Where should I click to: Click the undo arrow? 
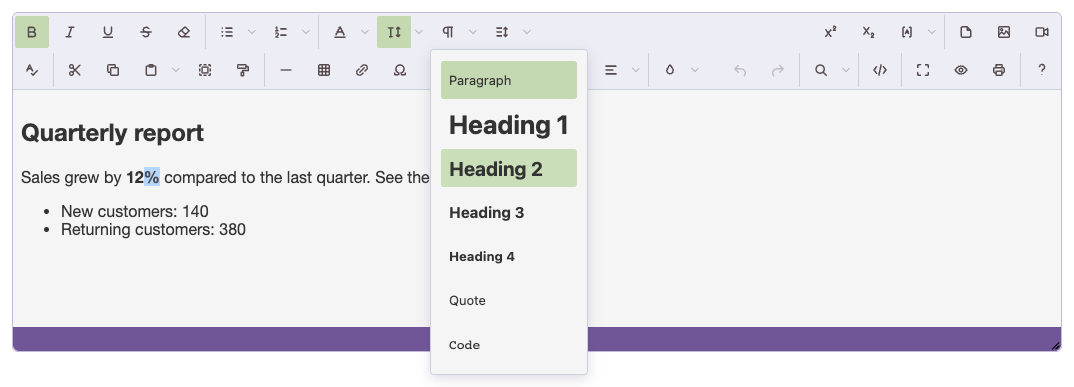coord(739,70)
